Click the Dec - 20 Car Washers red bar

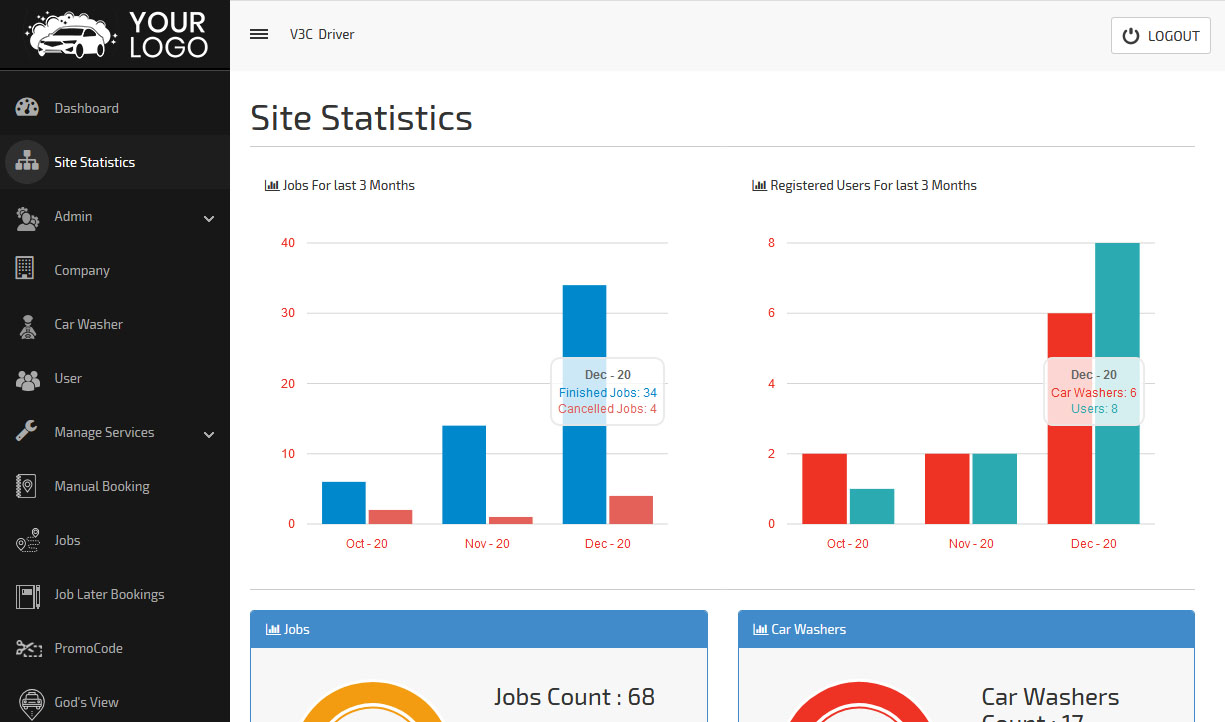(1070, 419)
